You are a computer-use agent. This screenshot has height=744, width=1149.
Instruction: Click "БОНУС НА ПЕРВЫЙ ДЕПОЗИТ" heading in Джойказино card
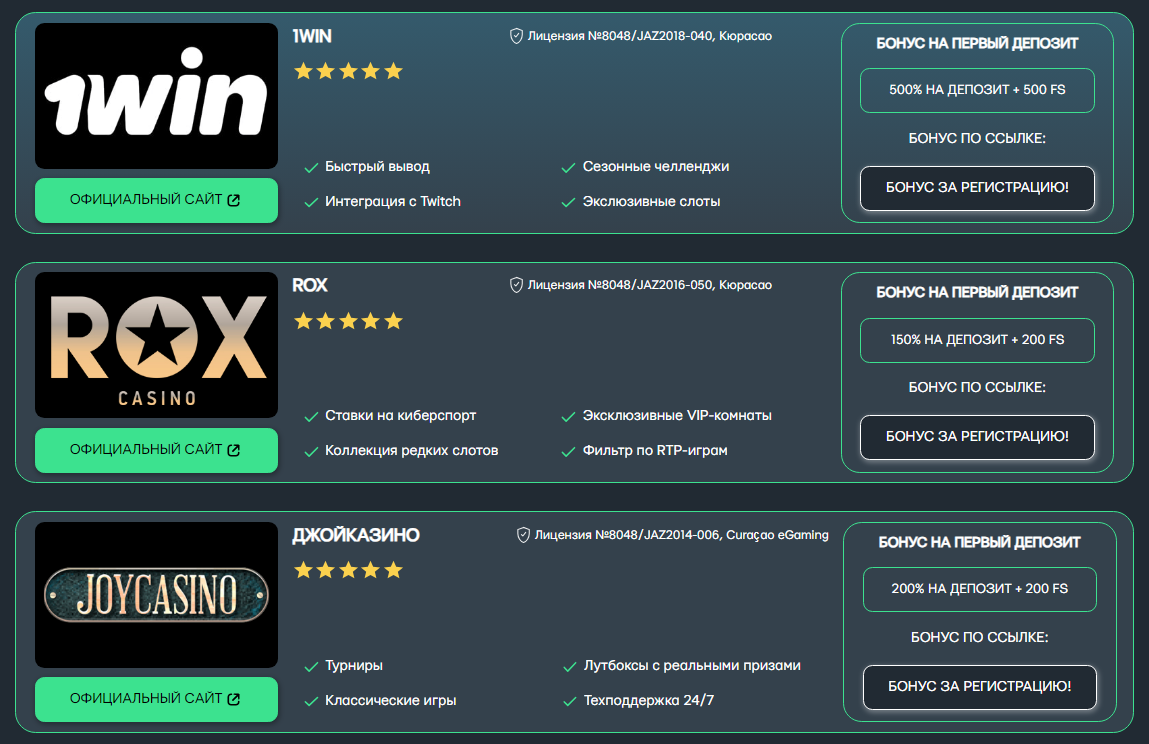[980, 543]
